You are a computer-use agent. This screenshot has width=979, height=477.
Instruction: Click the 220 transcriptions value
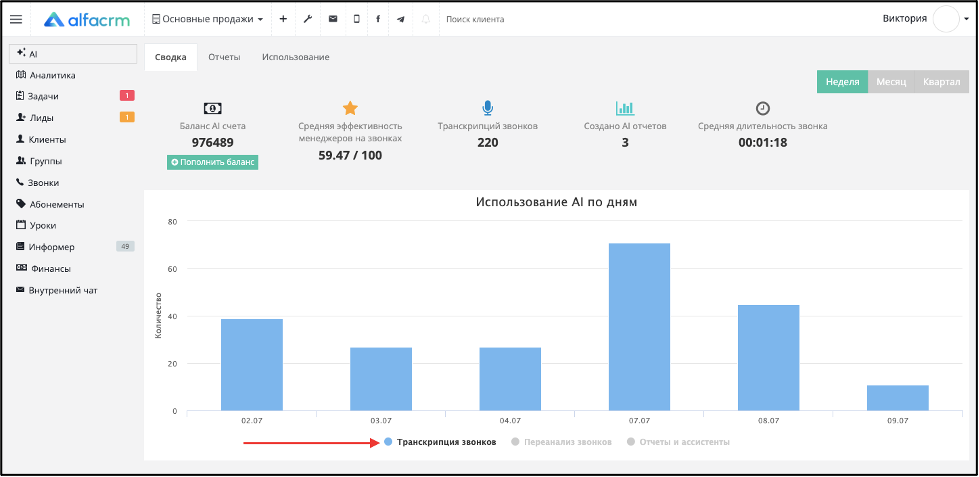pyautogui.click(x=488, y=142)
